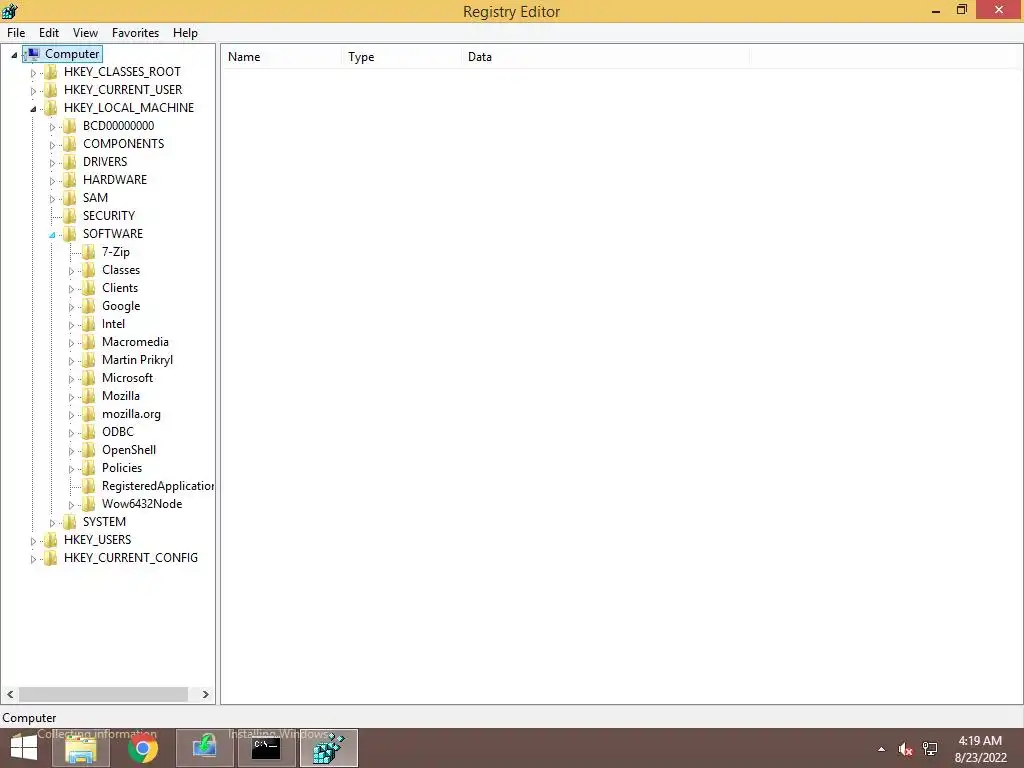Click the Mozilla folder icon
The height and width of the screenshot is (768, 1024).
89,396
